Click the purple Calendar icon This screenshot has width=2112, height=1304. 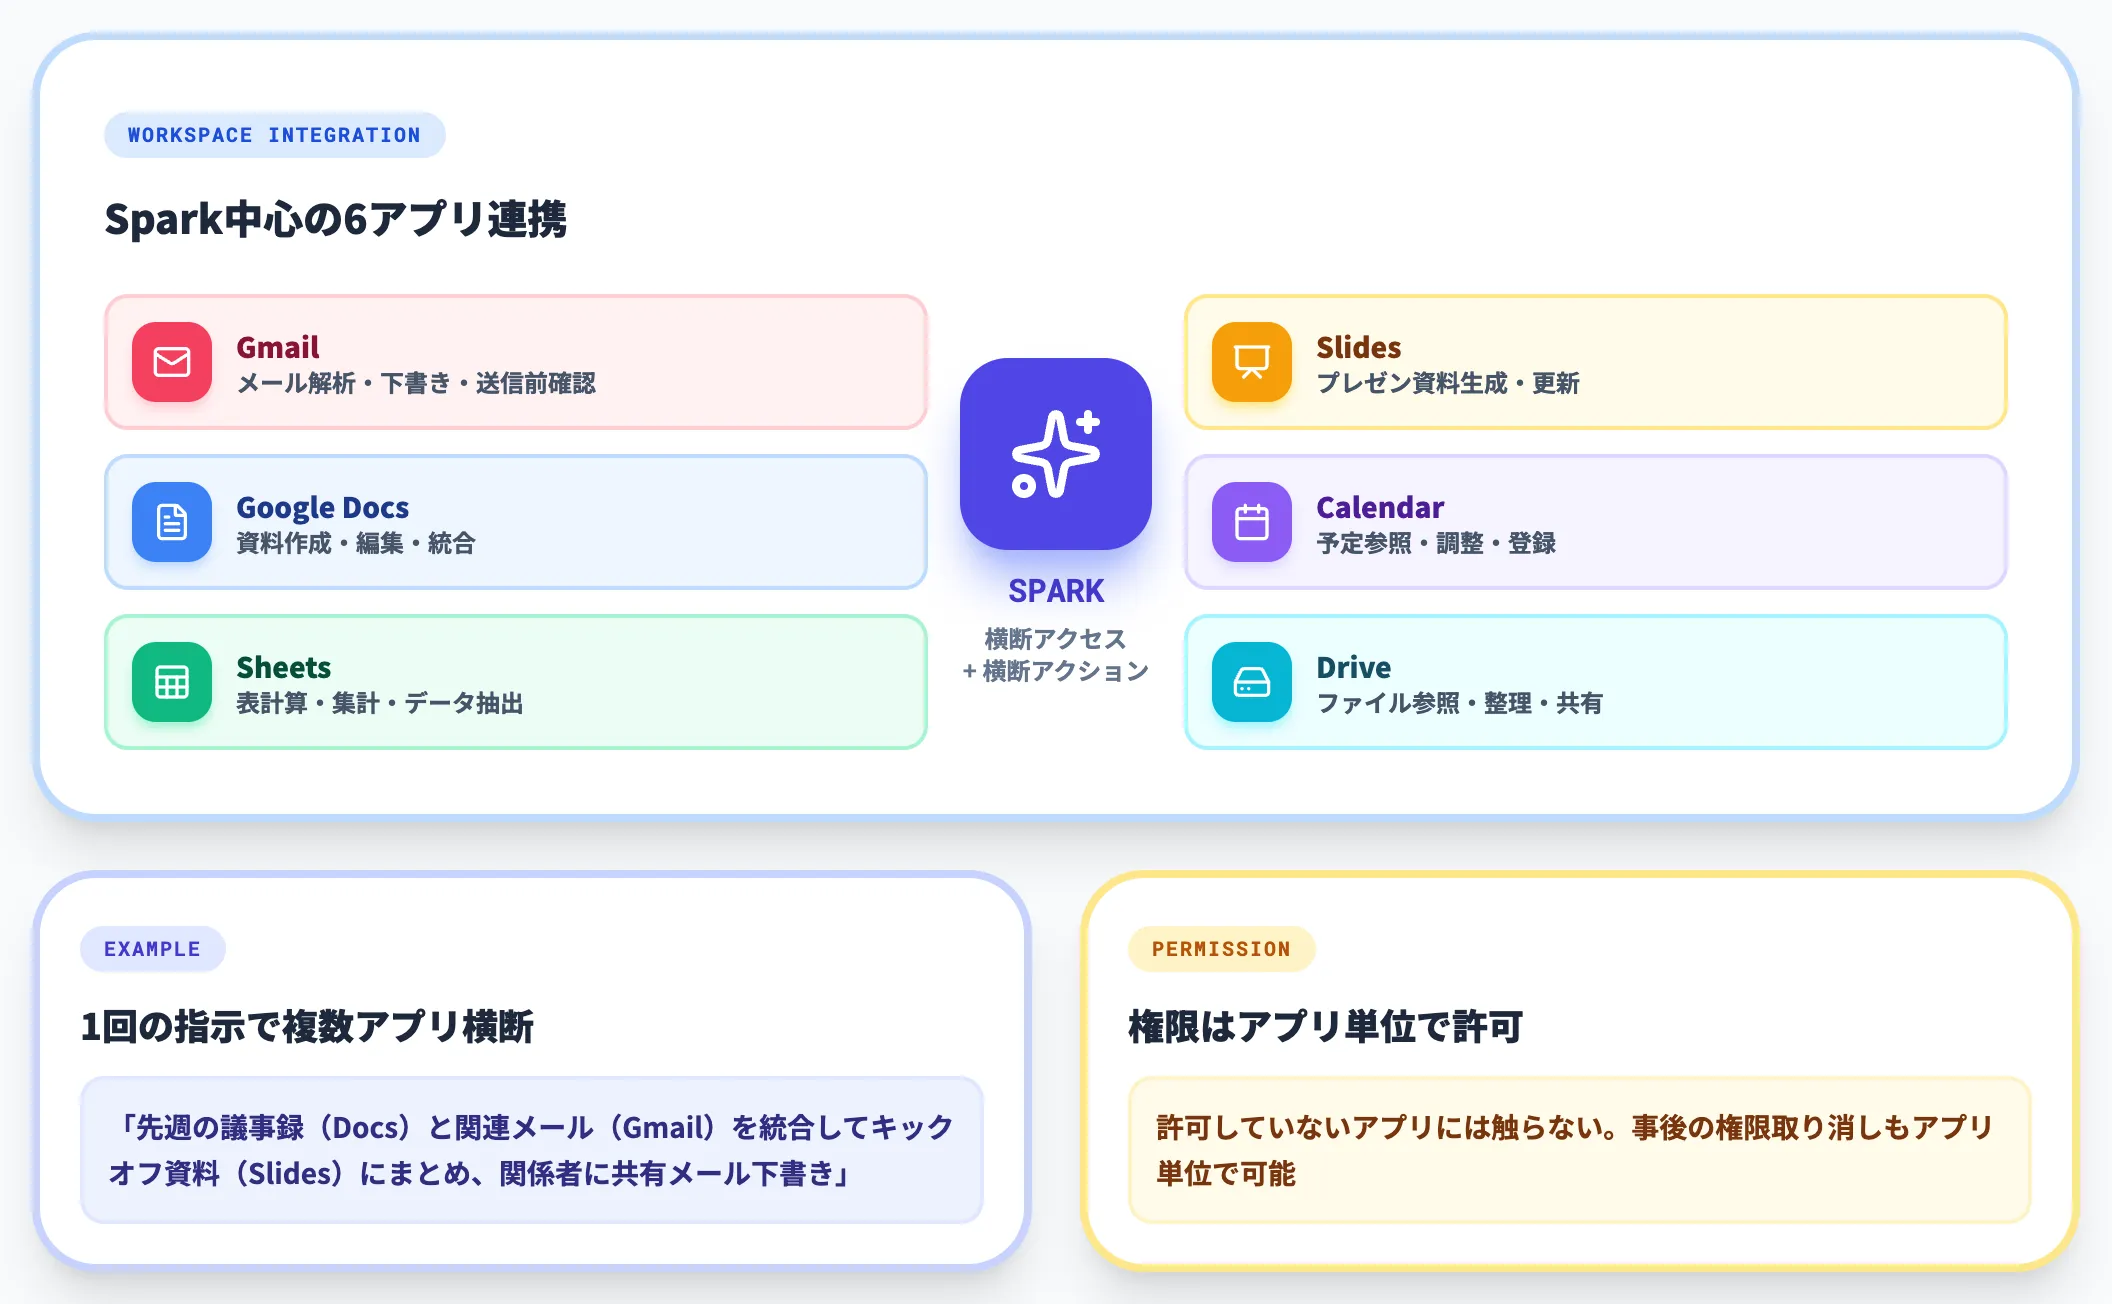pos(1252,522)
